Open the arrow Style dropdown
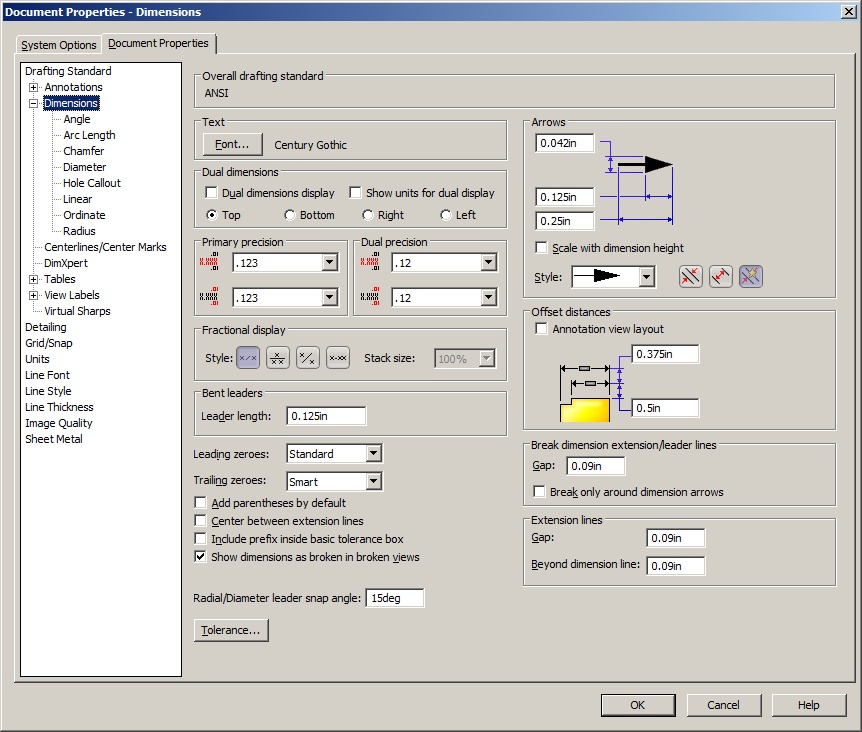This screenshot has width=862, height=732. [x=647, y=276]
